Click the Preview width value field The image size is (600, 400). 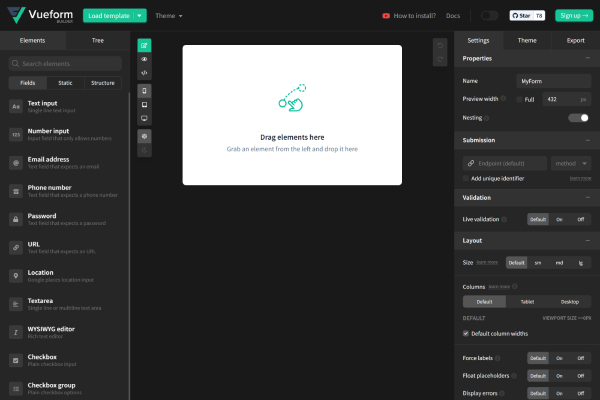point(567,100)
